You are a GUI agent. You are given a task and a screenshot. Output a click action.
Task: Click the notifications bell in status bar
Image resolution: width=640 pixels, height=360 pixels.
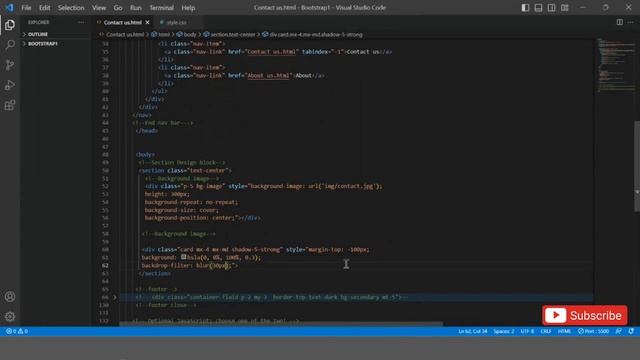pos(631,331)
